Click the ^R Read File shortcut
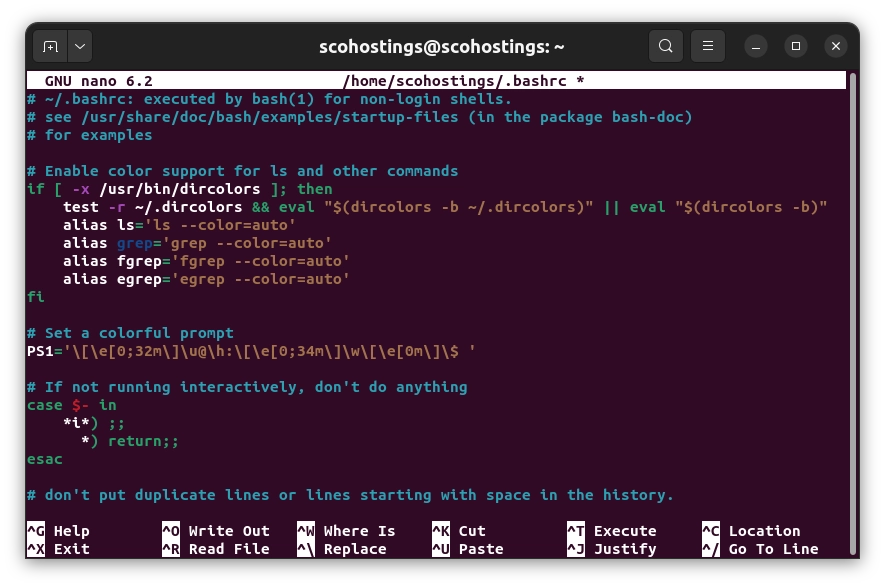 coord(216,549)
